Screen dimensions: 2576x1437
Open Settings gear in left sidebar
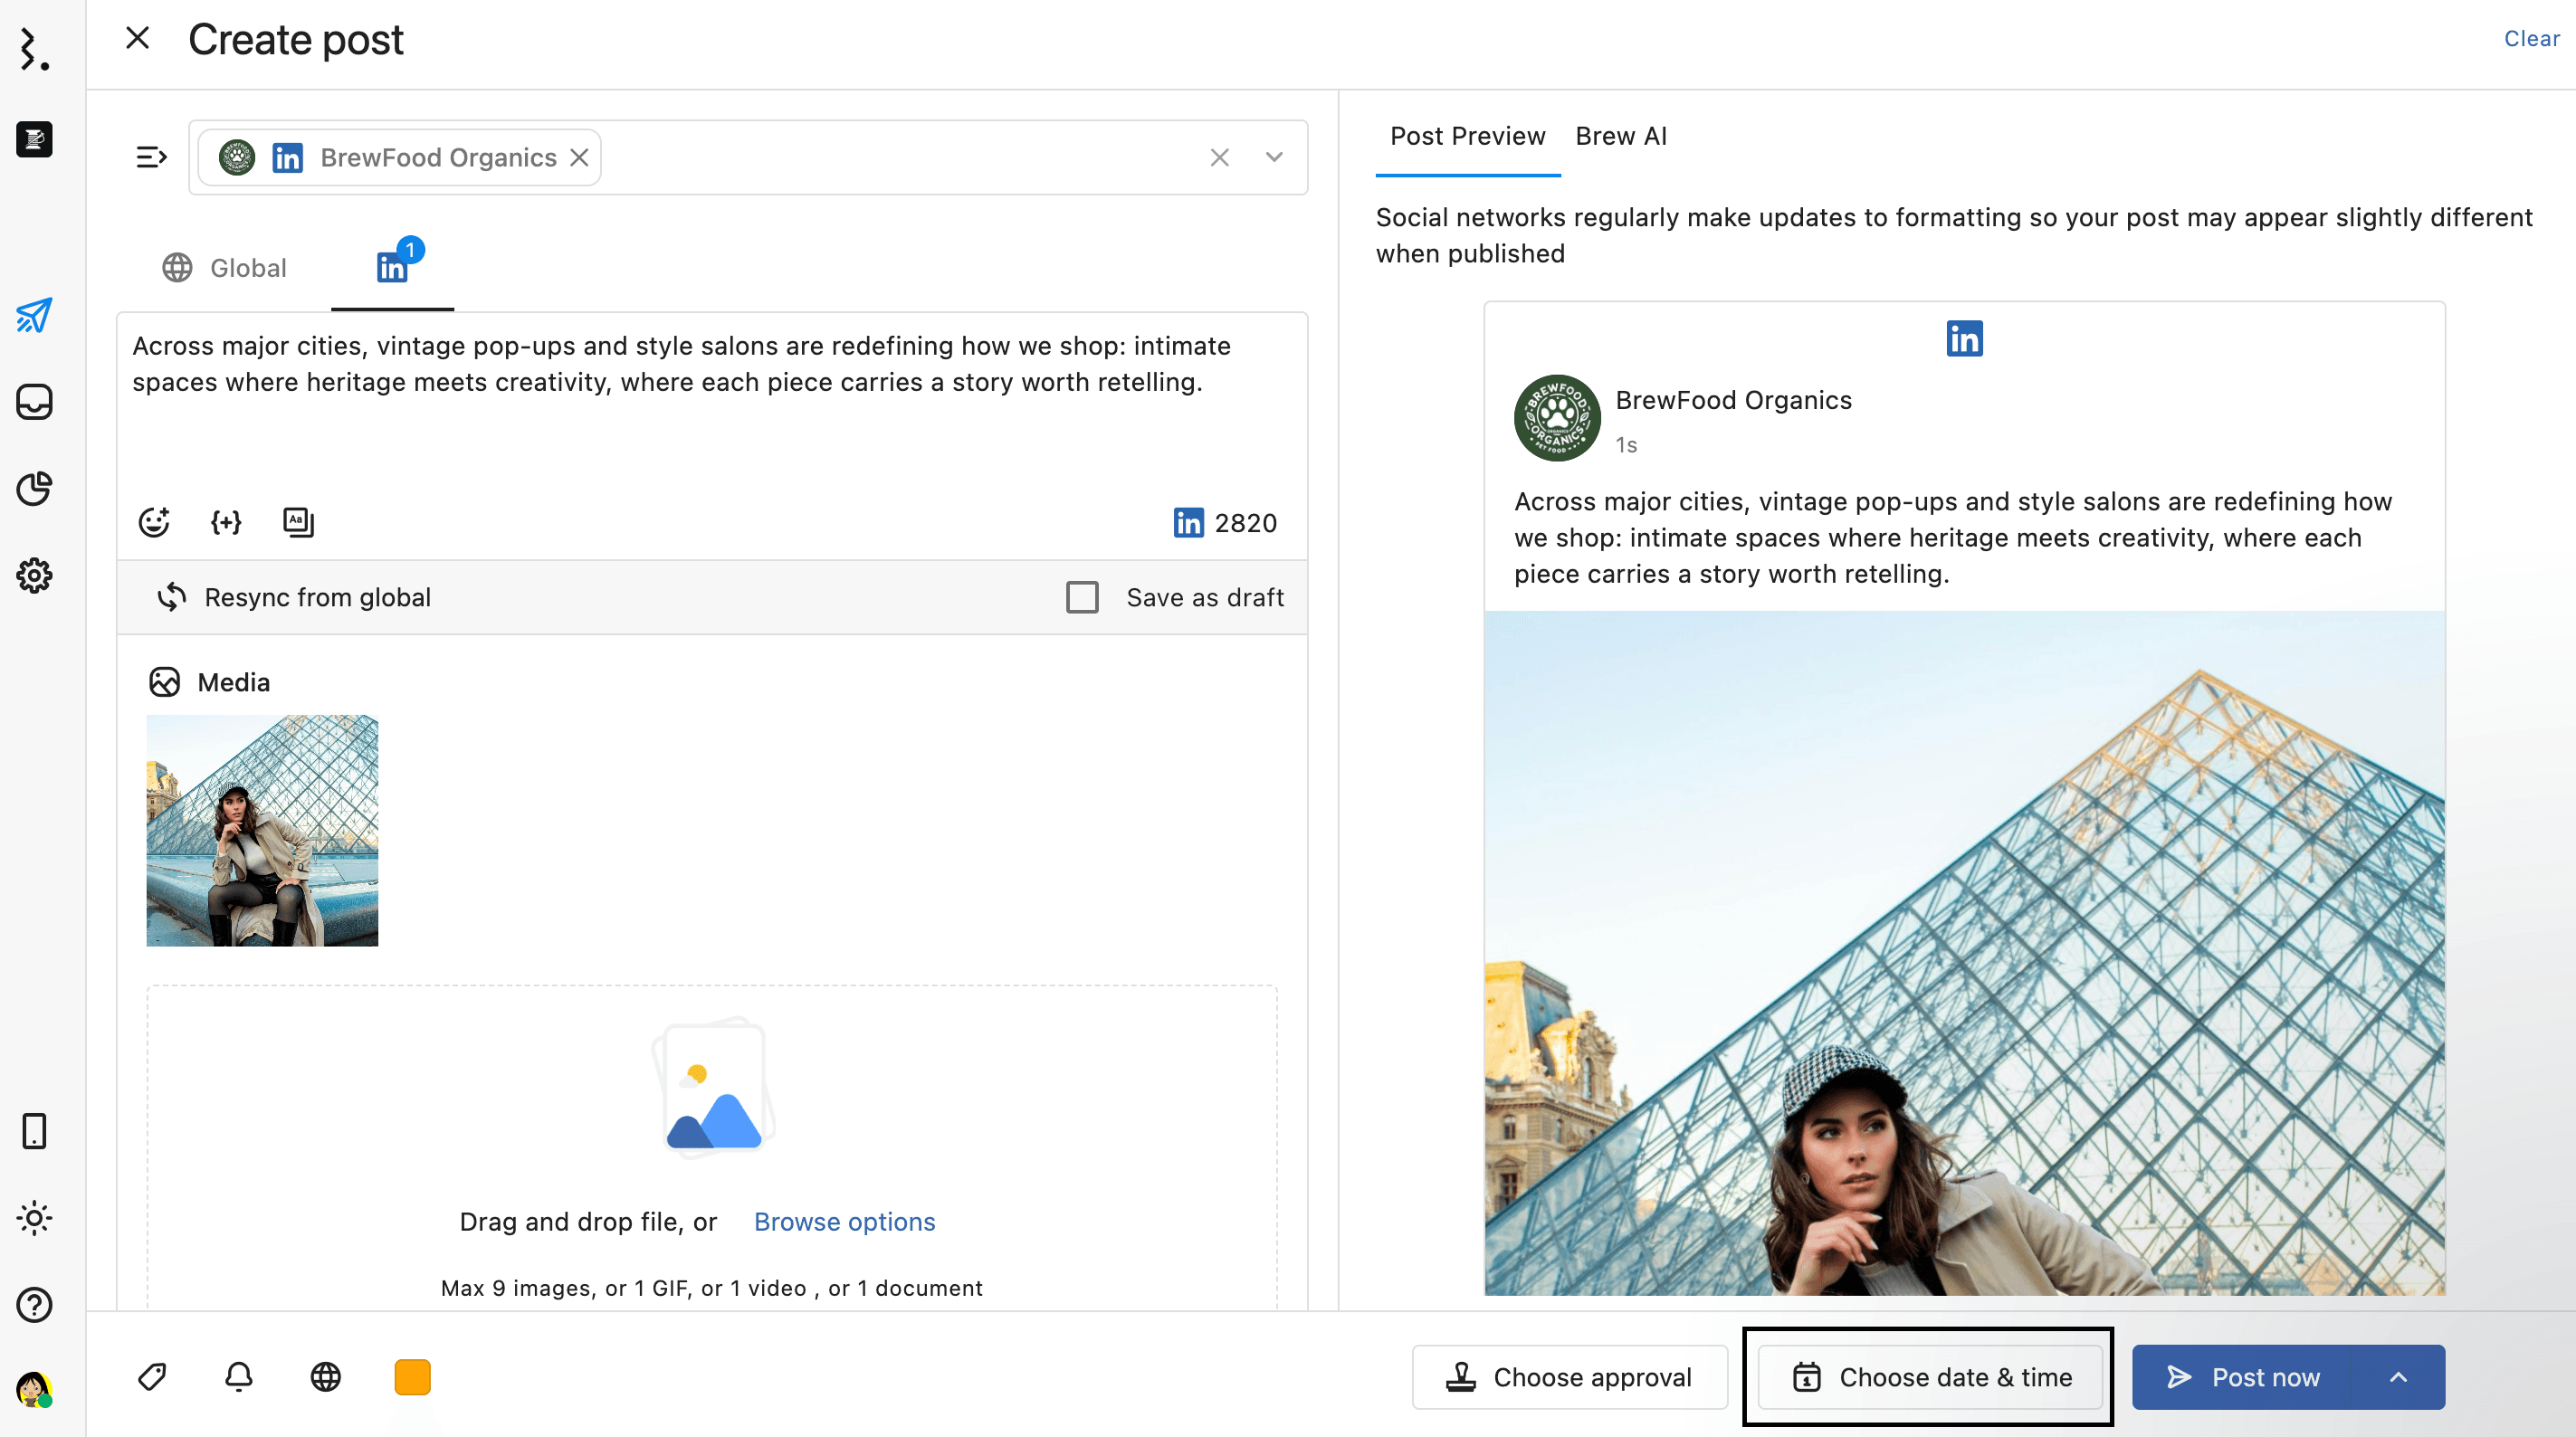[x=34, y=576]
